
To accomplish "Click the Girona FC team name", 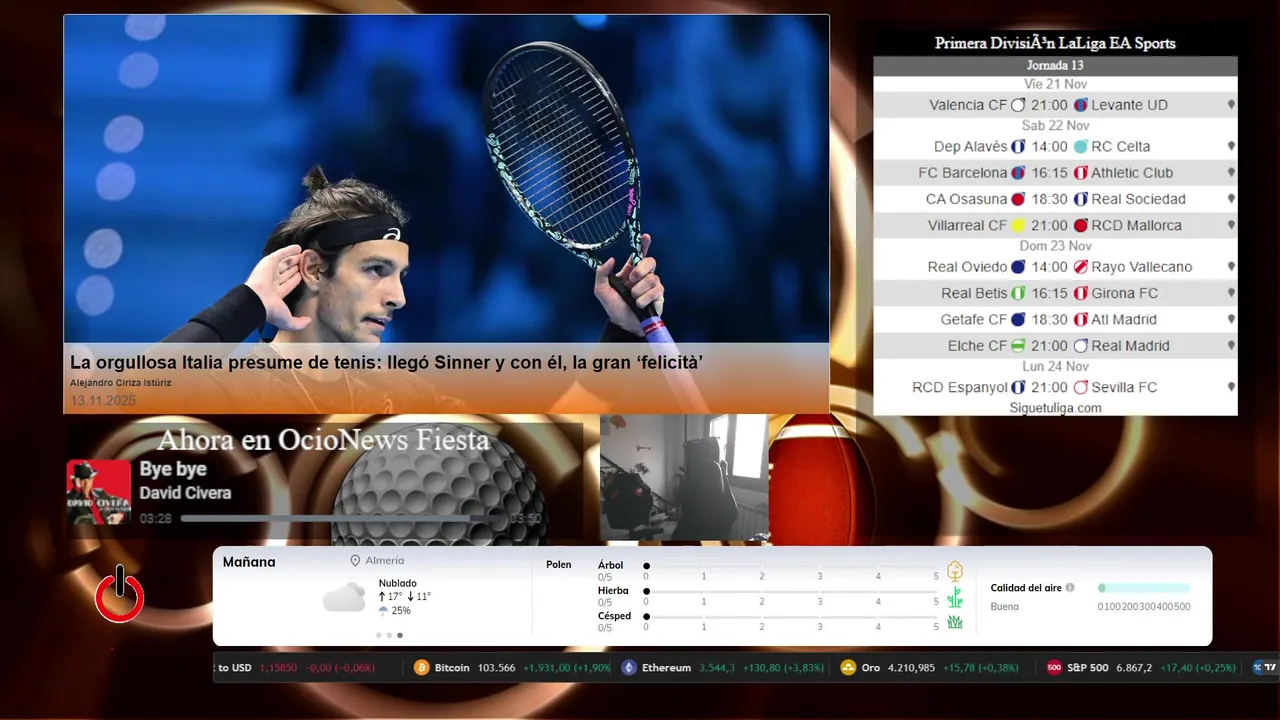I will pos(1124,294).
